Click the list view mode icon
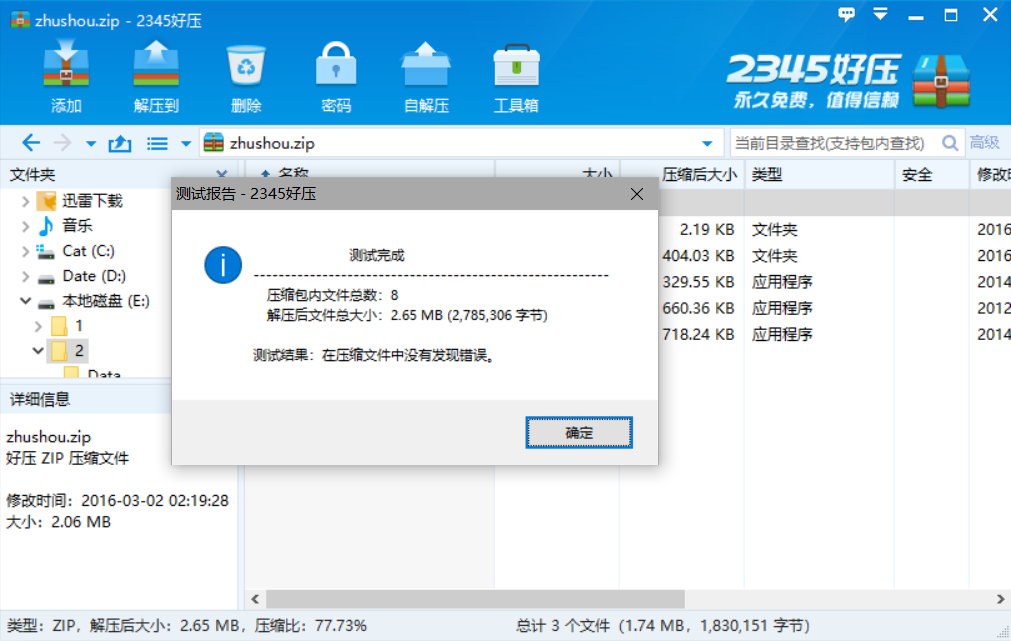The image size is (1011, 641). pos(157,143)
